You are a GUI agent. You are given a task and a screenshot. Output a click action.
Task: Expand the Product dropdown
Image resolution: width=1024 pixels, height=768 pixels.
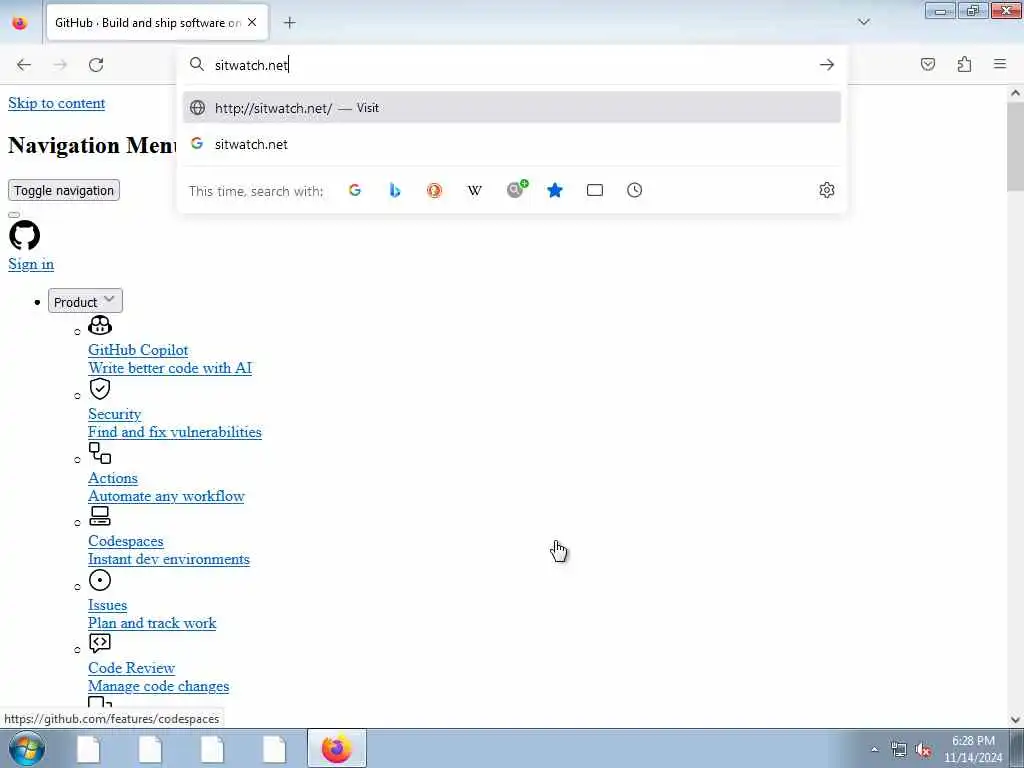click(x=85, y=301)
